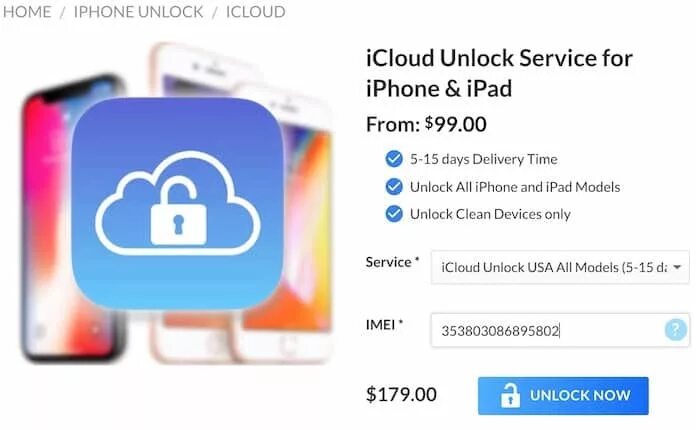
Task: Click the Service field label
Action: tap(392, 262)
